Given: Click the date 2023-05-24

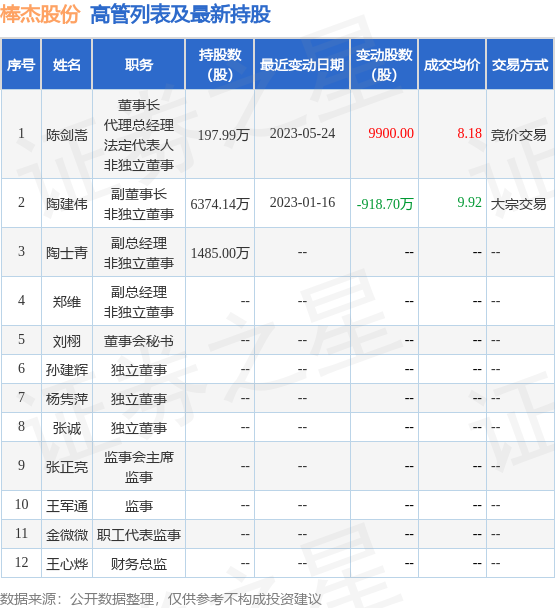Looking at the screenshot, I should click(302, 133).
